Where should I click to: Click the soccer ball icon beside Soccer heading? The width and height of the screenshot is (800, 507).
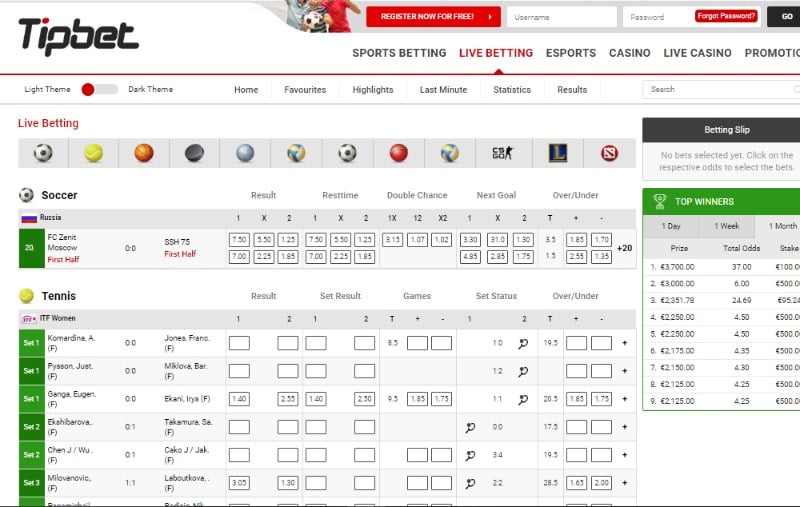pos(27,195)
